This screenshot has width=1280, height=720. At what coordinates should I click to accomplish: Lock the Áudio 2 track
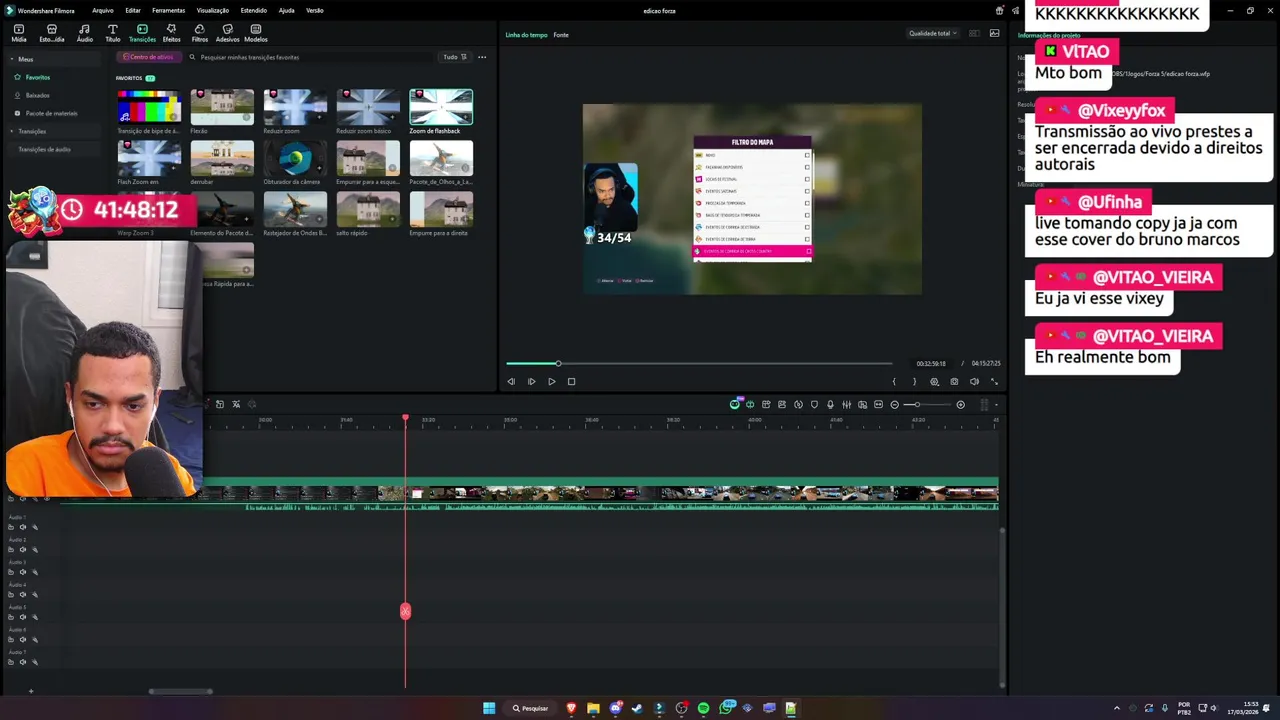click(11, 549)
